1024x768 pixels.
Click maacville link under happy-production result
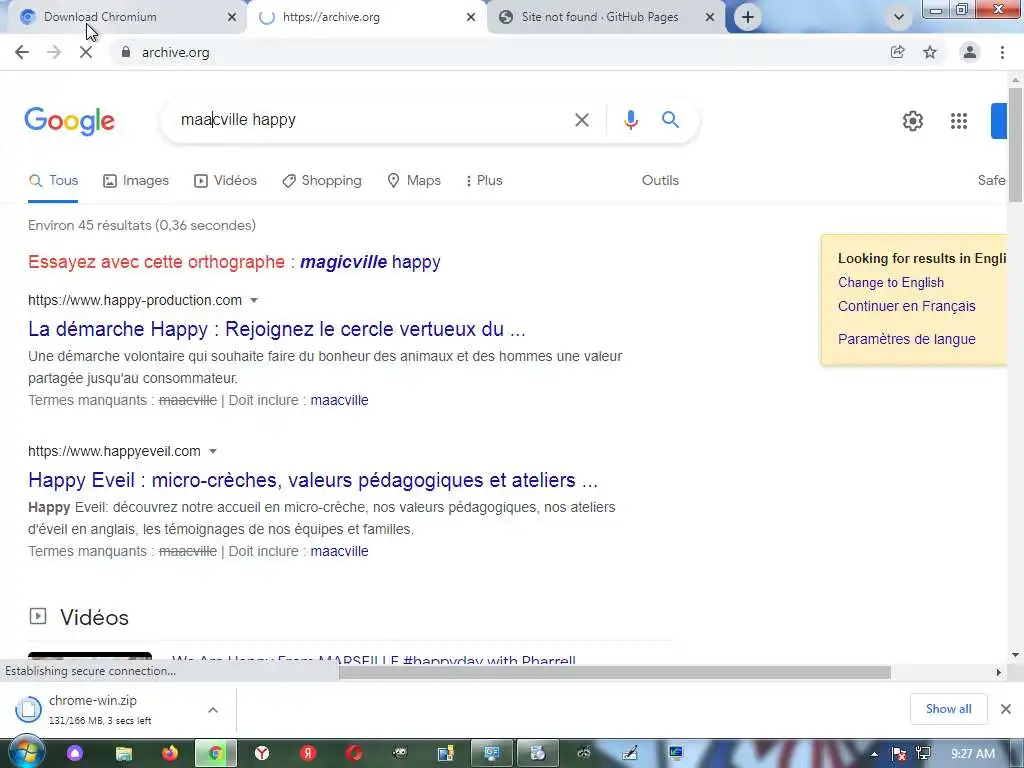pyautogui.click(x=339, y=400)
